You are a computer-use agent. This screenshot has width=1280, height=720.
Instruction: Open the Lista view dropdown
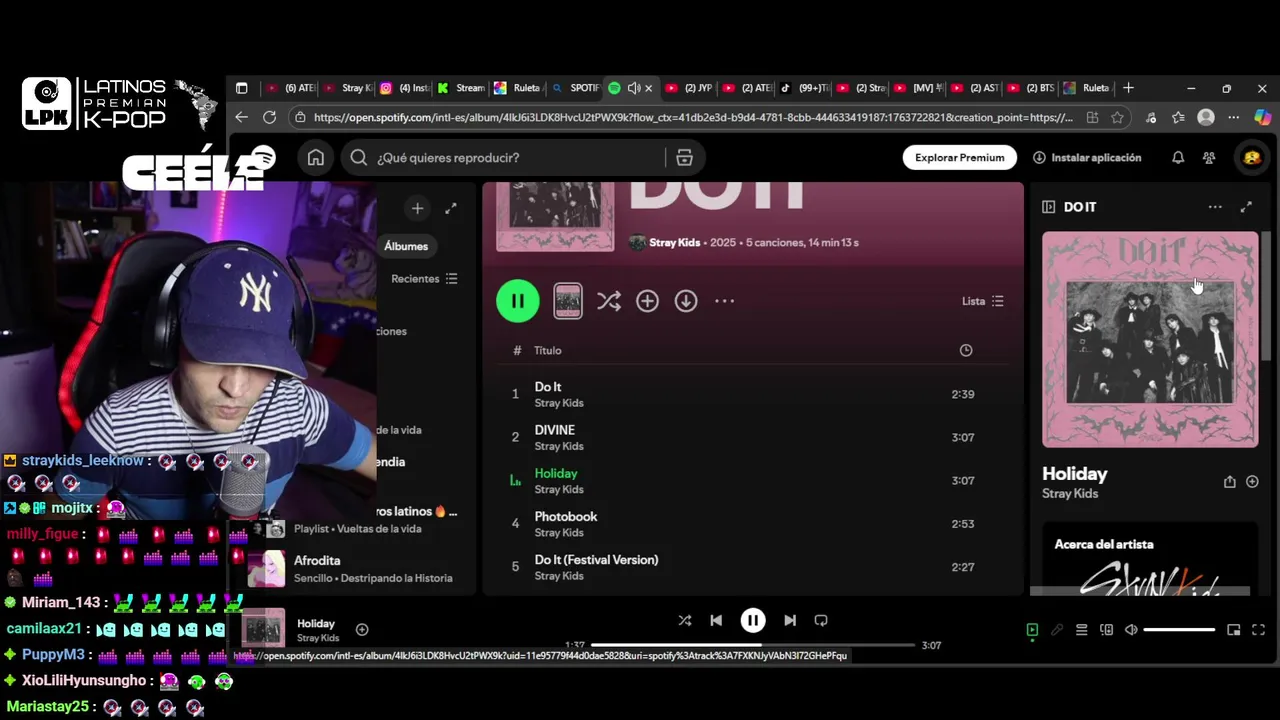(982, 301)
